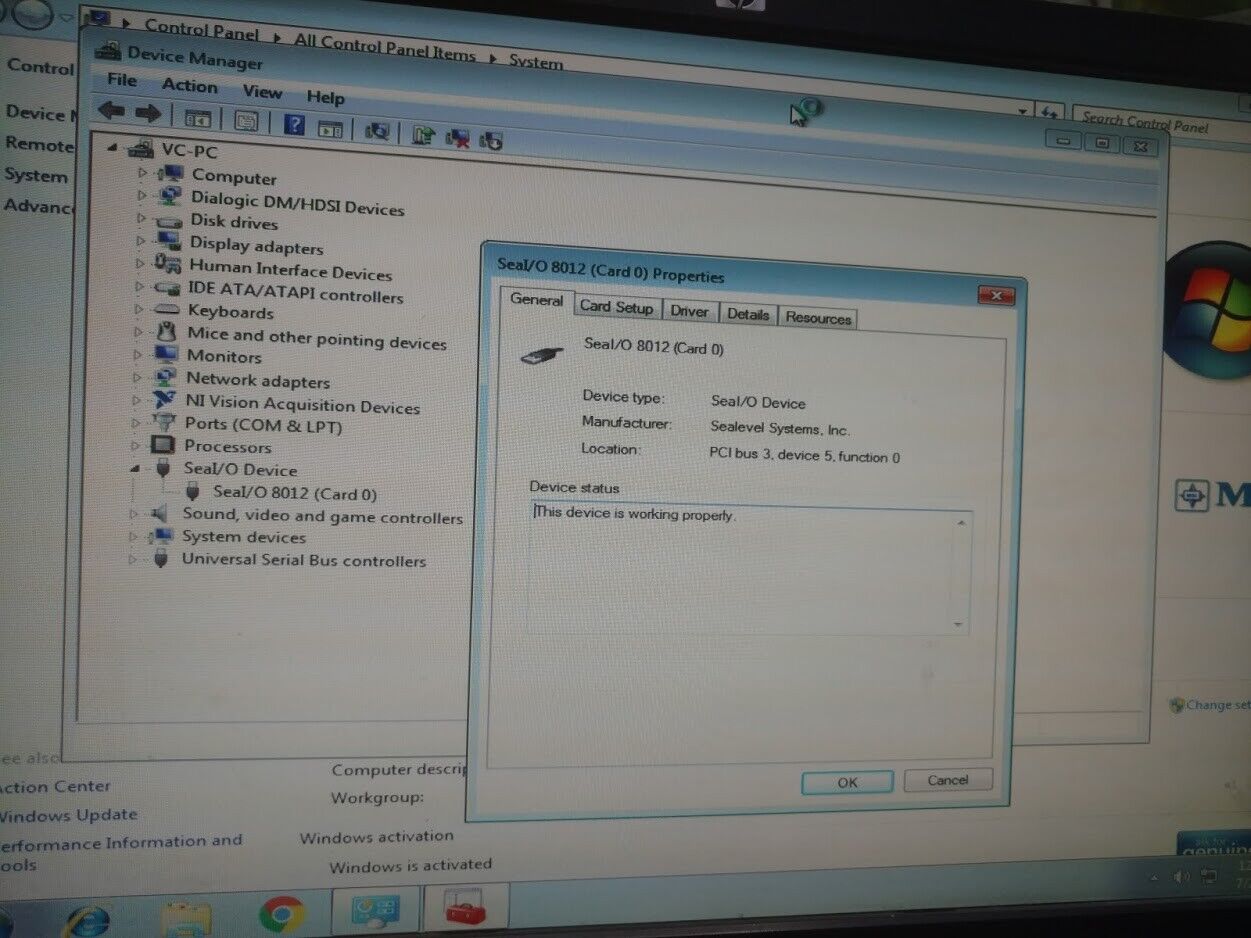The image size is (1251, 938).
Task: Open Properties via the toolbar icon
Action: click(246, 121)
